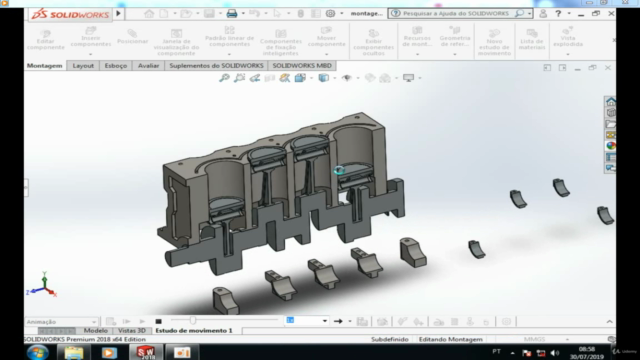Open the Options gear icon
The height and width of the screenshot is (360, 640).
tap(330, 13)
